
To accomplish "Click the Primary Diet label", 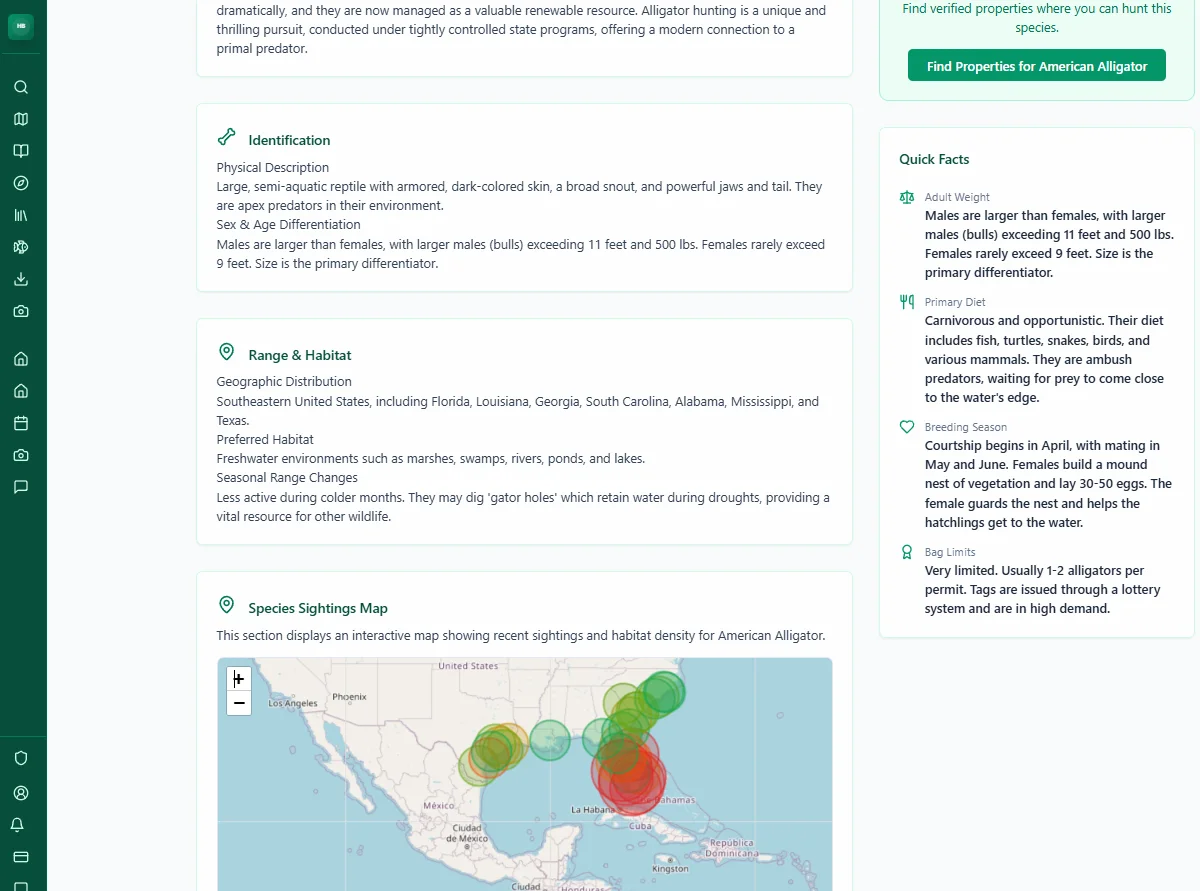I will click(x=955, y=302).
